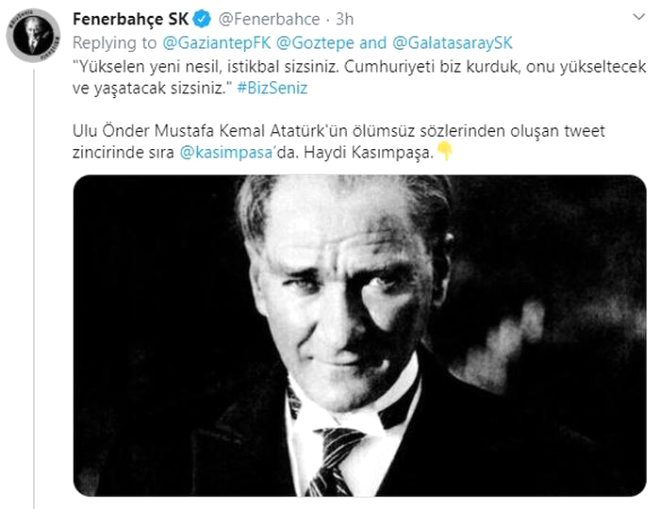Open the @kasimpasa mention link
Image resolution: width=660 pixels, height=509 pixels.
226,152
